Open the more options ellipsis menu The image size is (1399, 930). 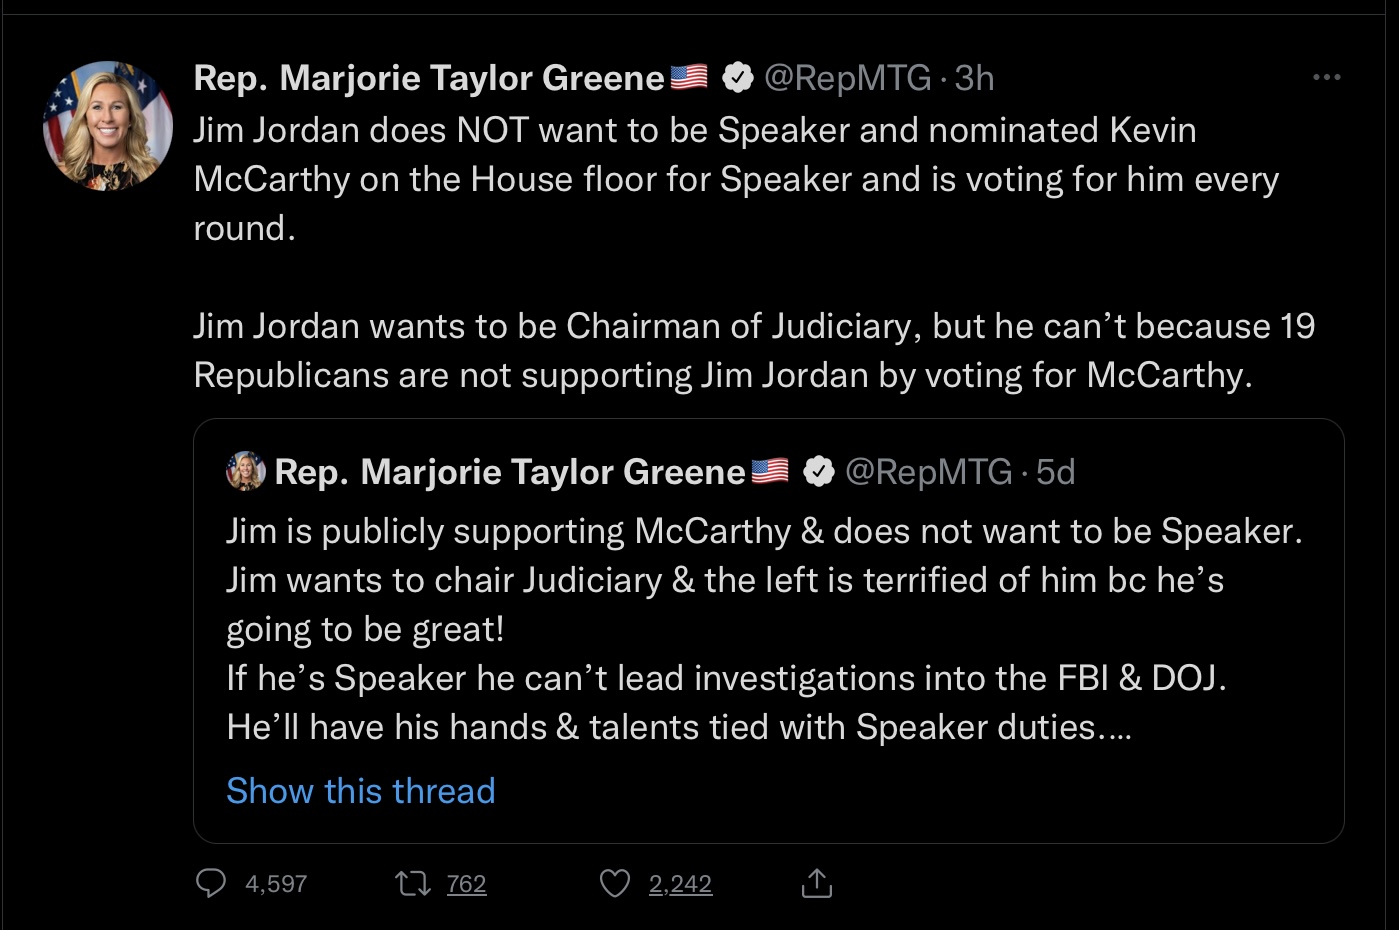[x=1326, y=77]
